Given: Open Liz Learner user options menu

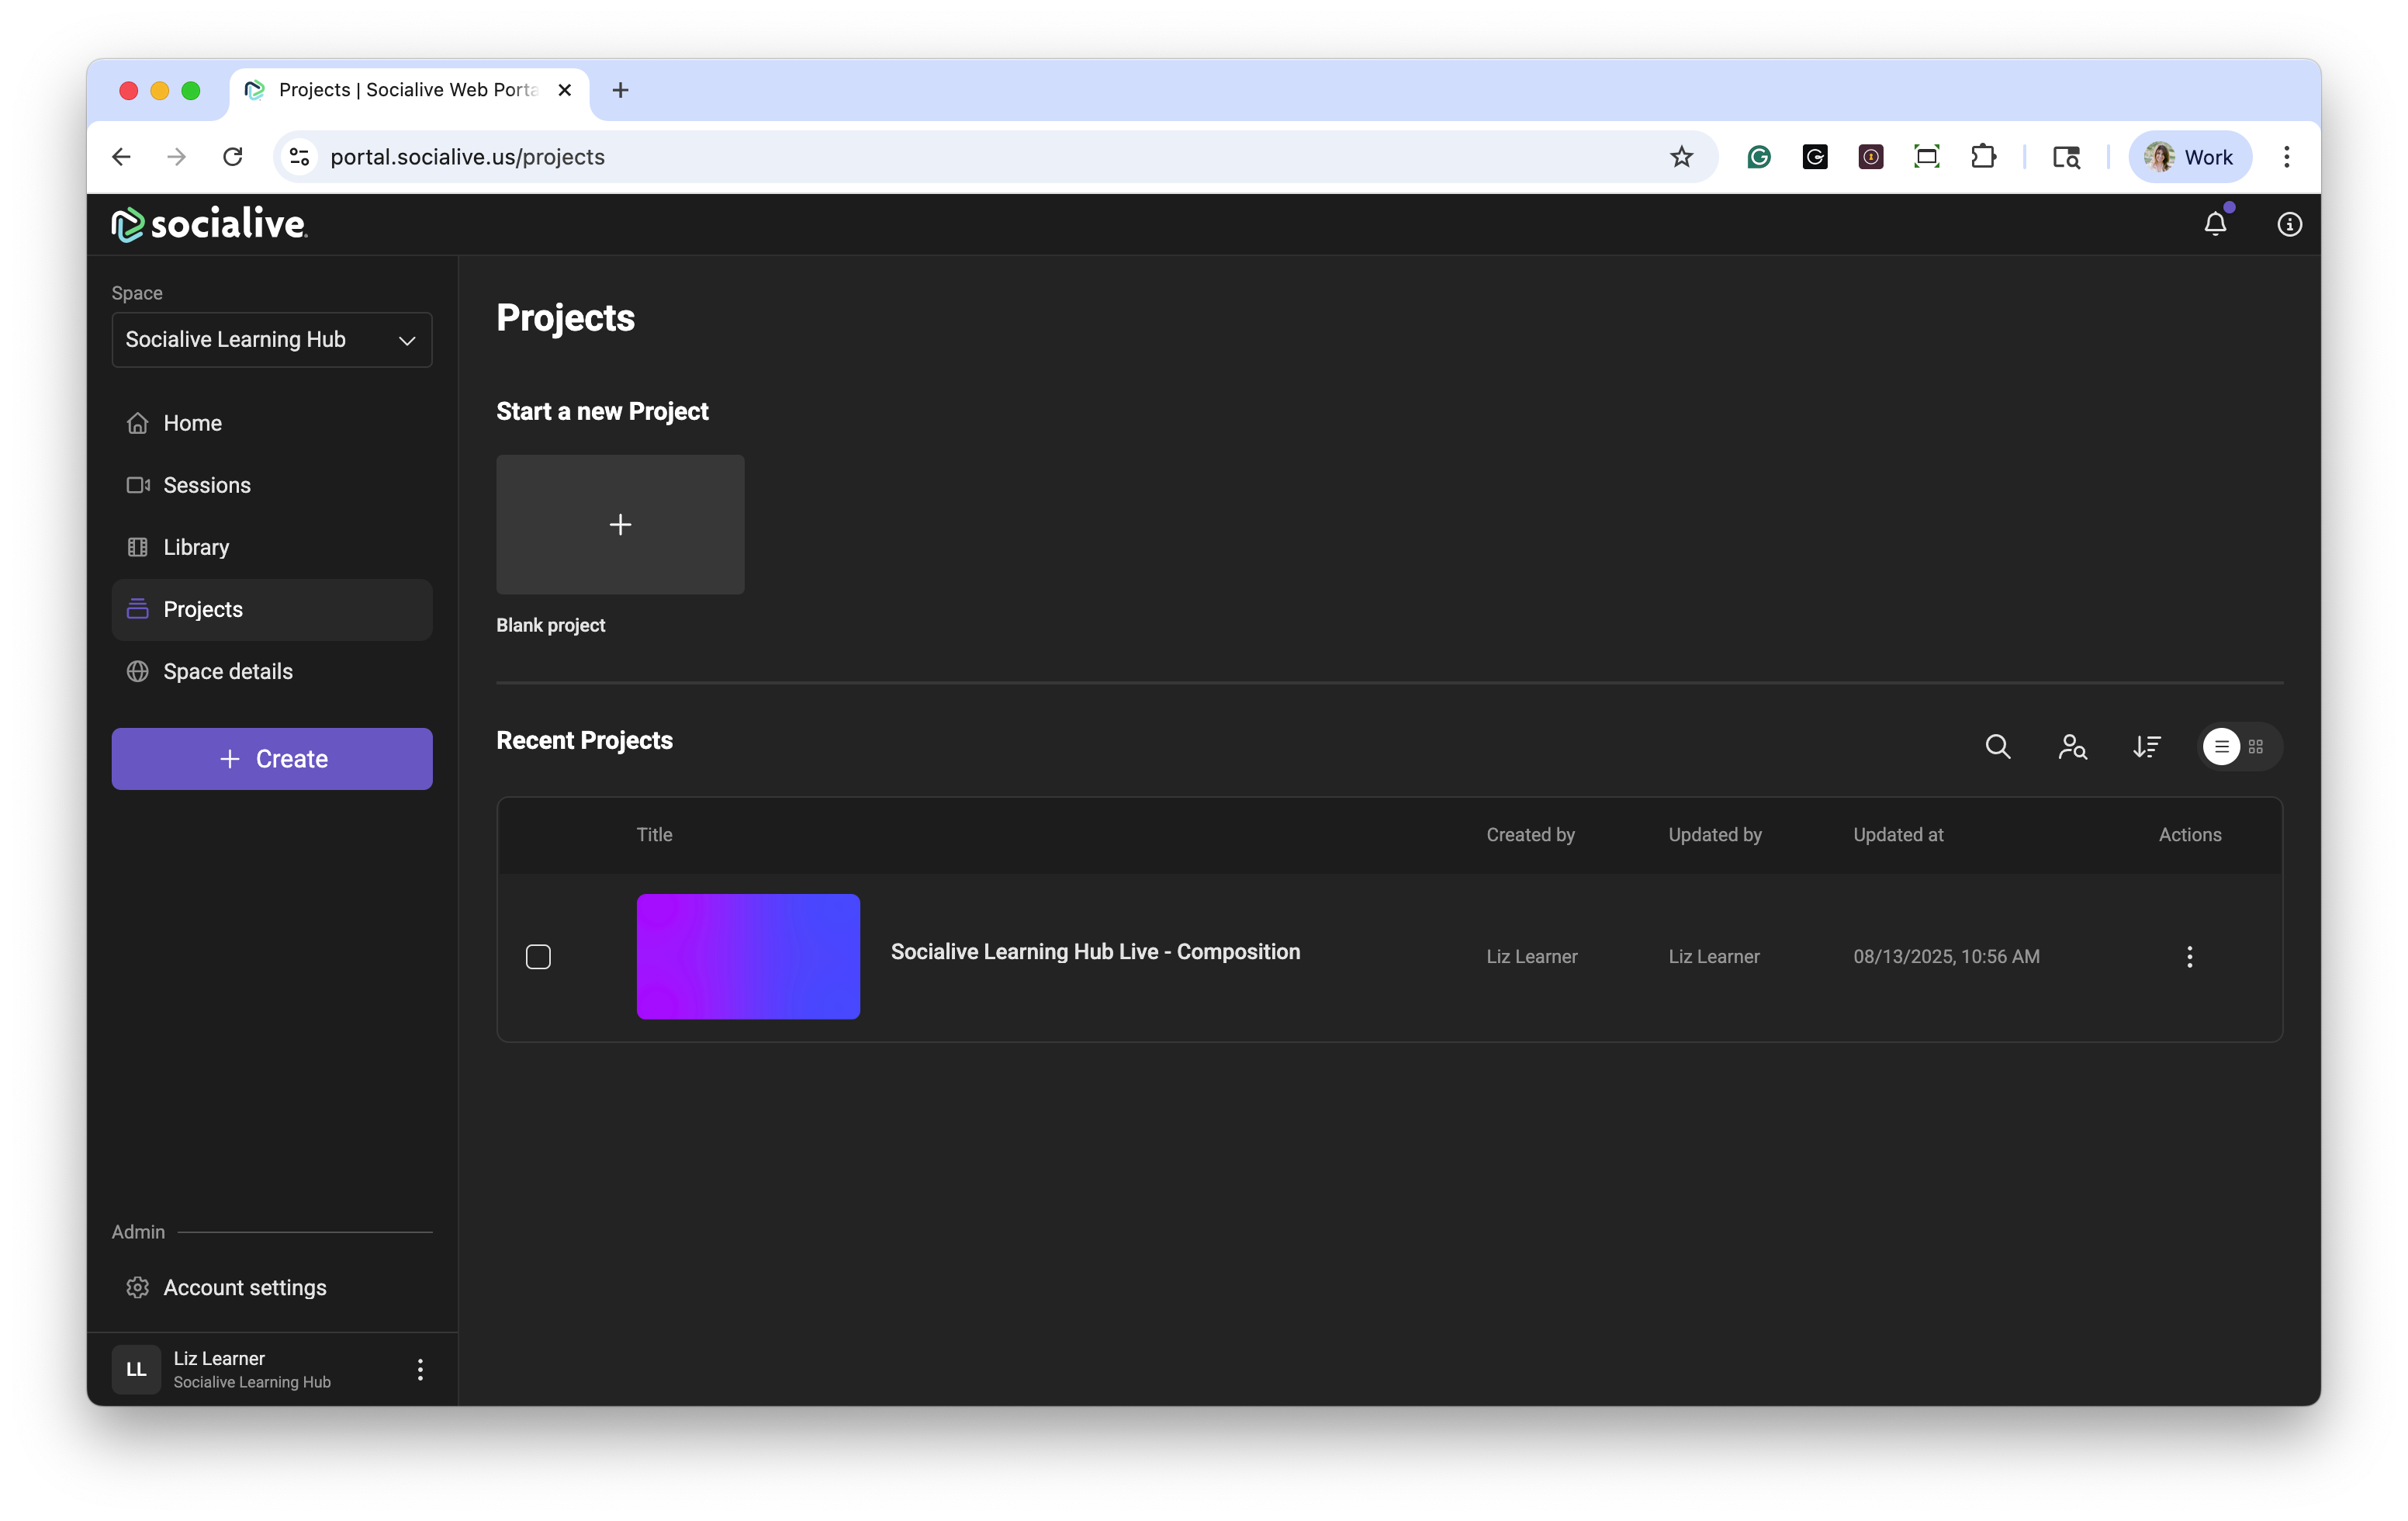Looking at the screenshot, I should pyautogui.click(x=420, y=1369).
